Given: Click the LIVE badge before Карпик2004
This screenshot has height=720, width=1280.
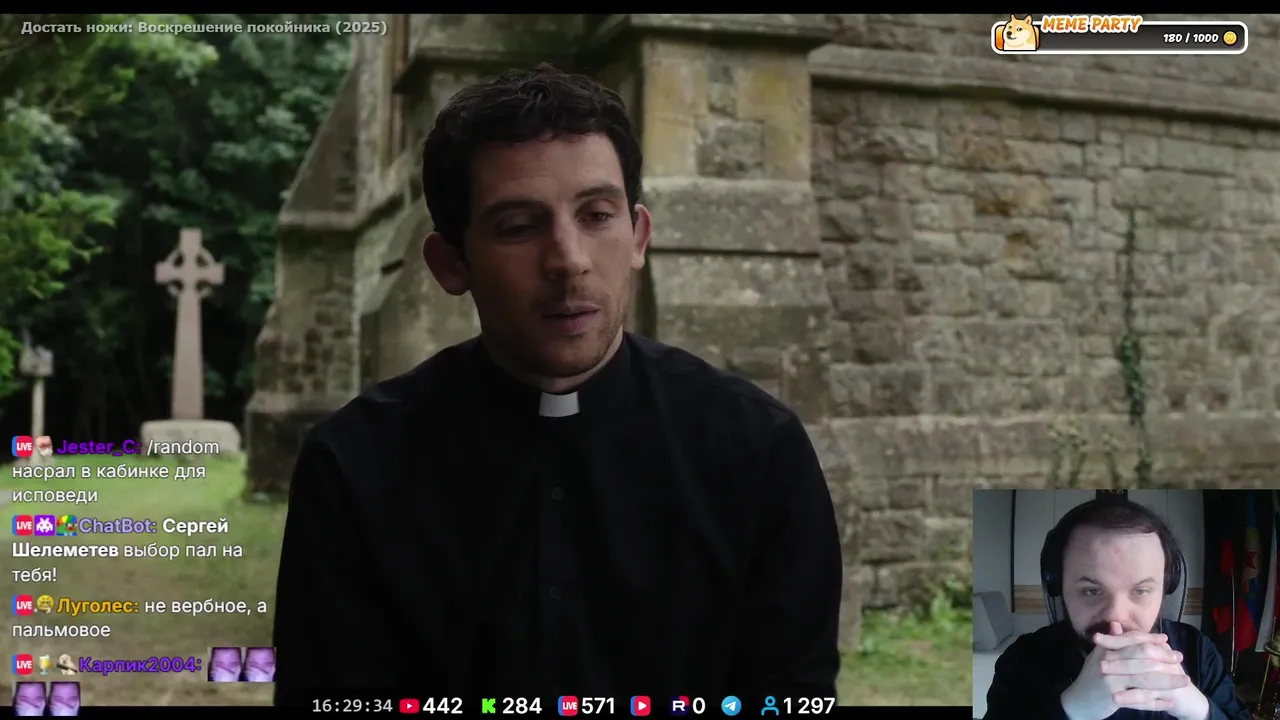Looking at the screenshot, I should [x=23, y=665].
